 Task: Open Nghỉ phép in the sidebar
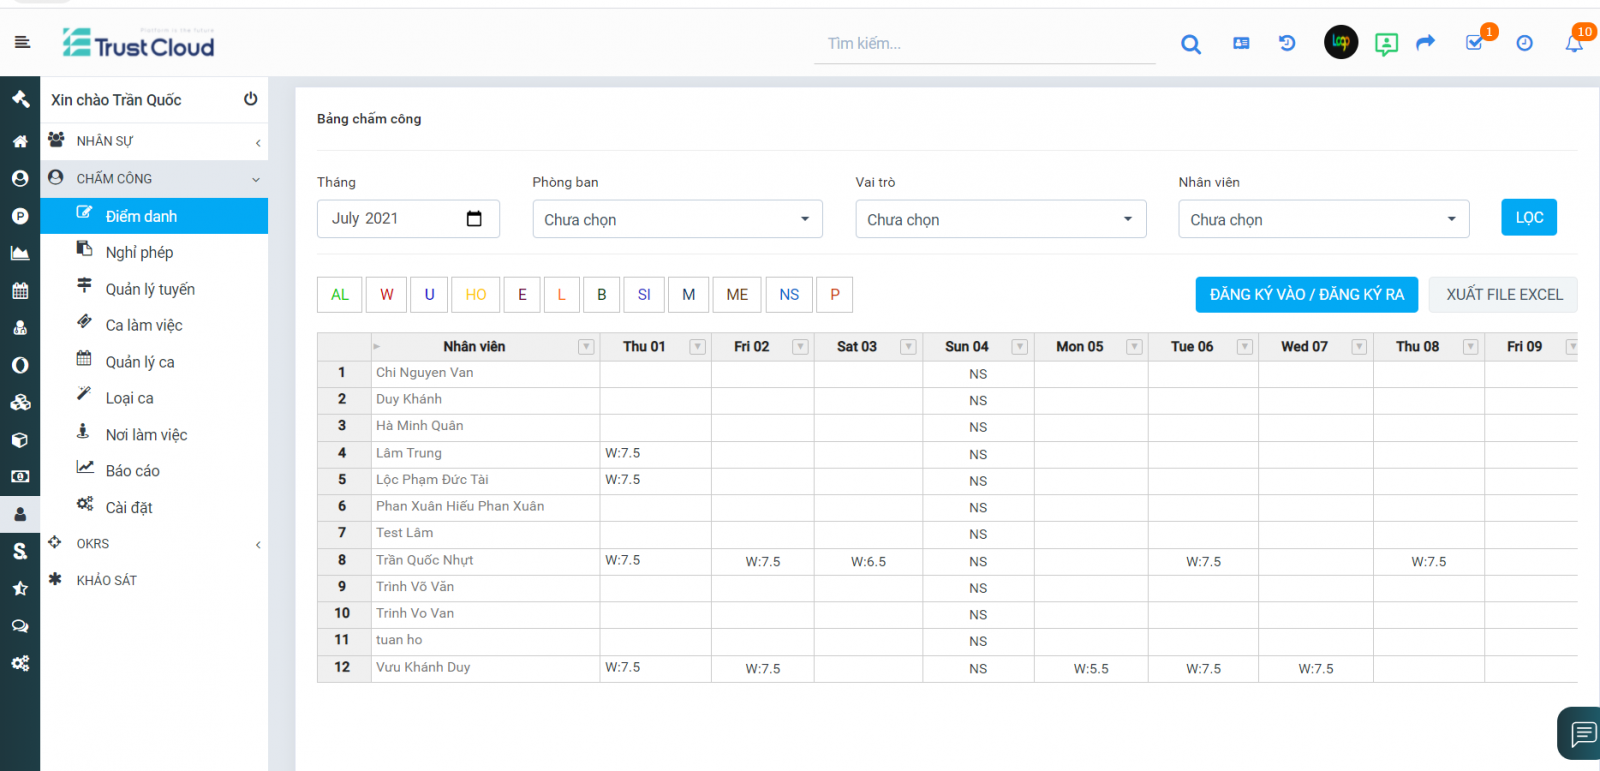[139, 253]
